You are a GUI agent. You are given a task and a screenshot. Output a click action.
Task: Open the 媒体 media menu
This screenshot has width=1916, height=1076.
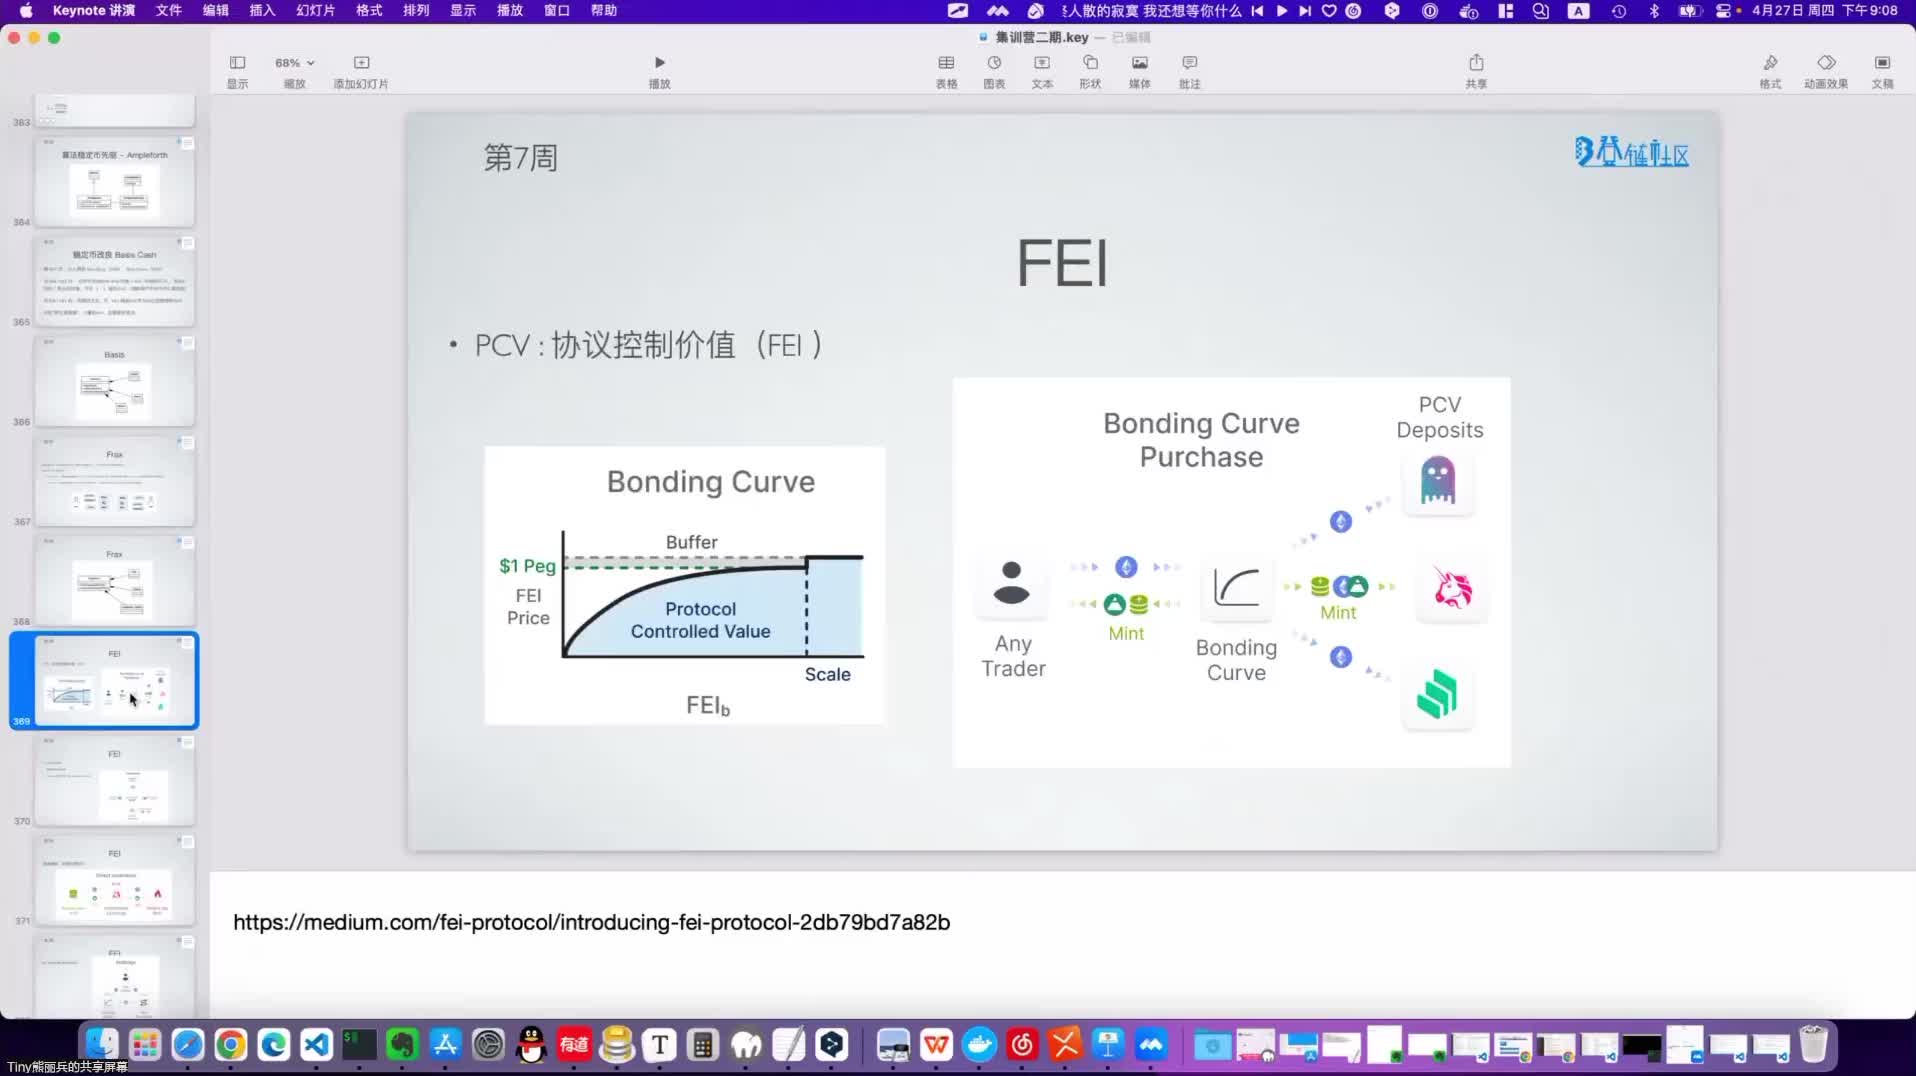coord(1139,71)
